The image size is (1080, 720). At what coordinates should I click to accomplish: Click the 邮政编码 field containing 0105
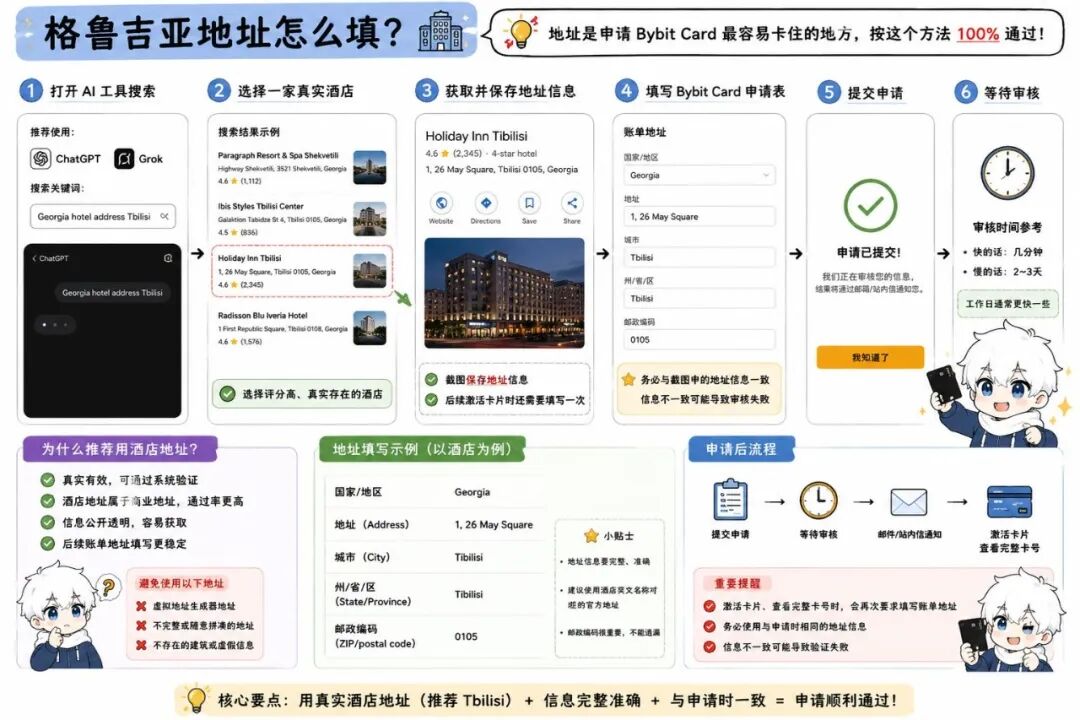coord(699,340)
